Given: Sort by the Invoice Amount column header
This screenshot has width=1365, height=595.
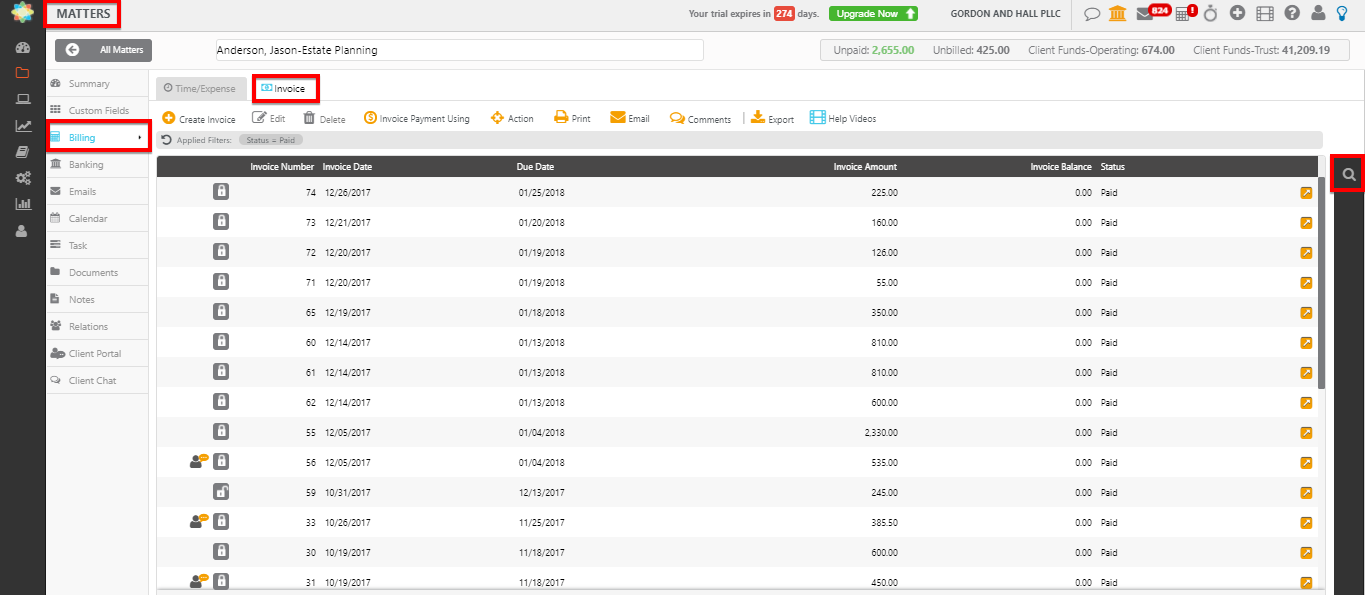Looking at the screenshot, I should coord(865,167).
